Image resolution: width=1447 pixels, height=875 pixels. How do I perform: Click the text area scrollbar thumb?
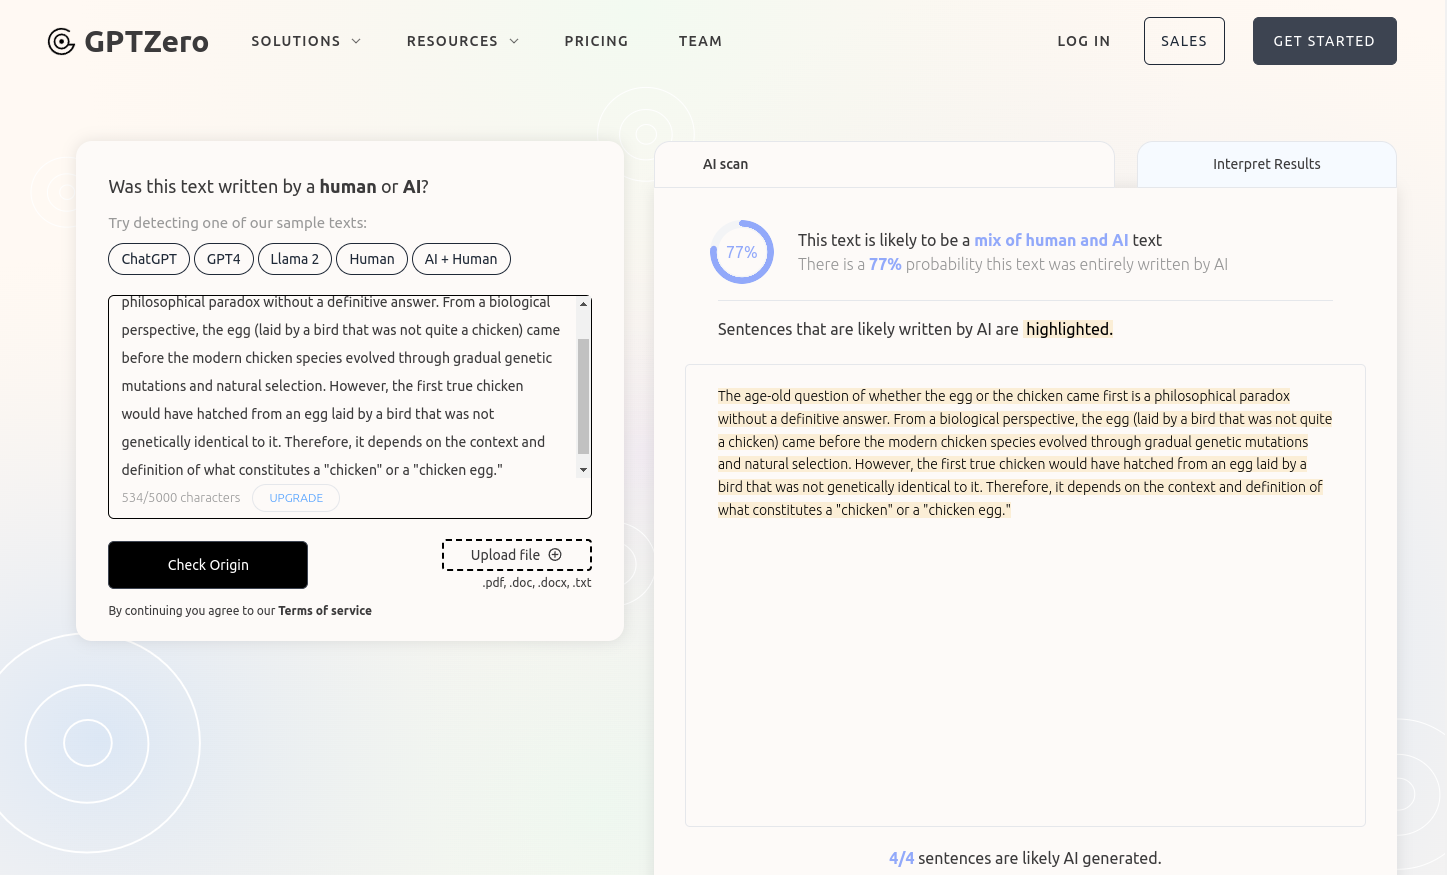[x=583, y=396]
